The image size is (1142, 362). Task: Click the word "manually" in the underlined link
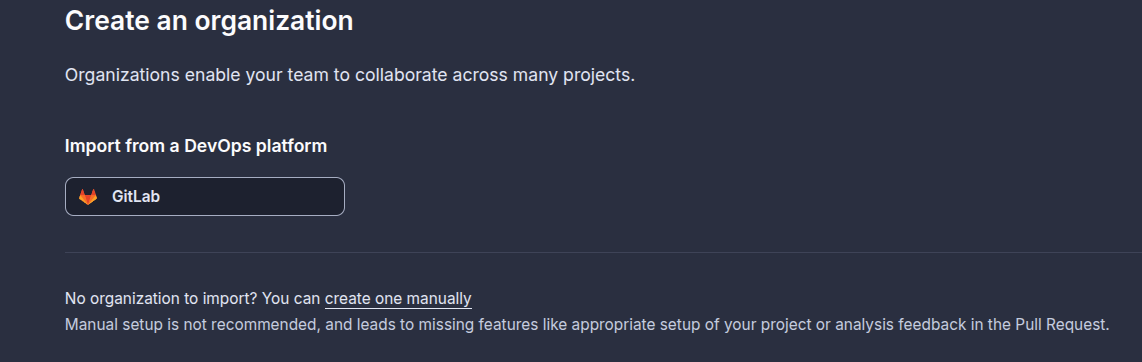(439, 299)
